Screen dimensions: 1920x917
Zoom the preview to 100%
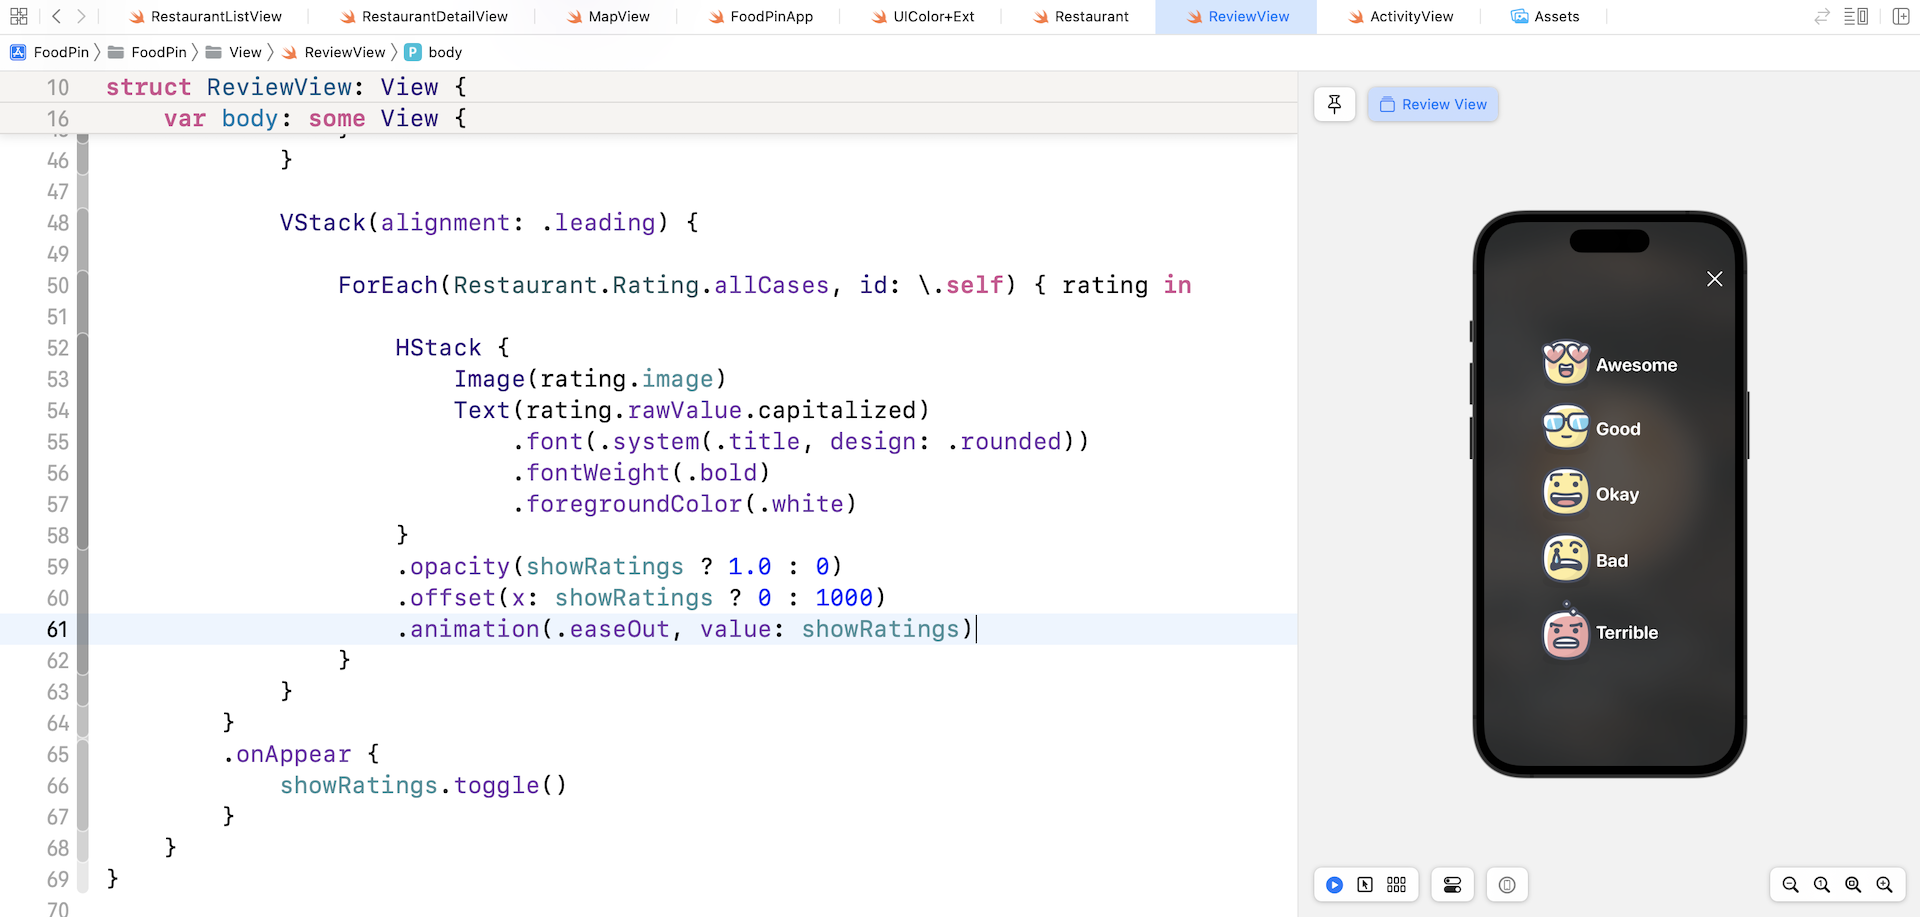coord(1822,885)
